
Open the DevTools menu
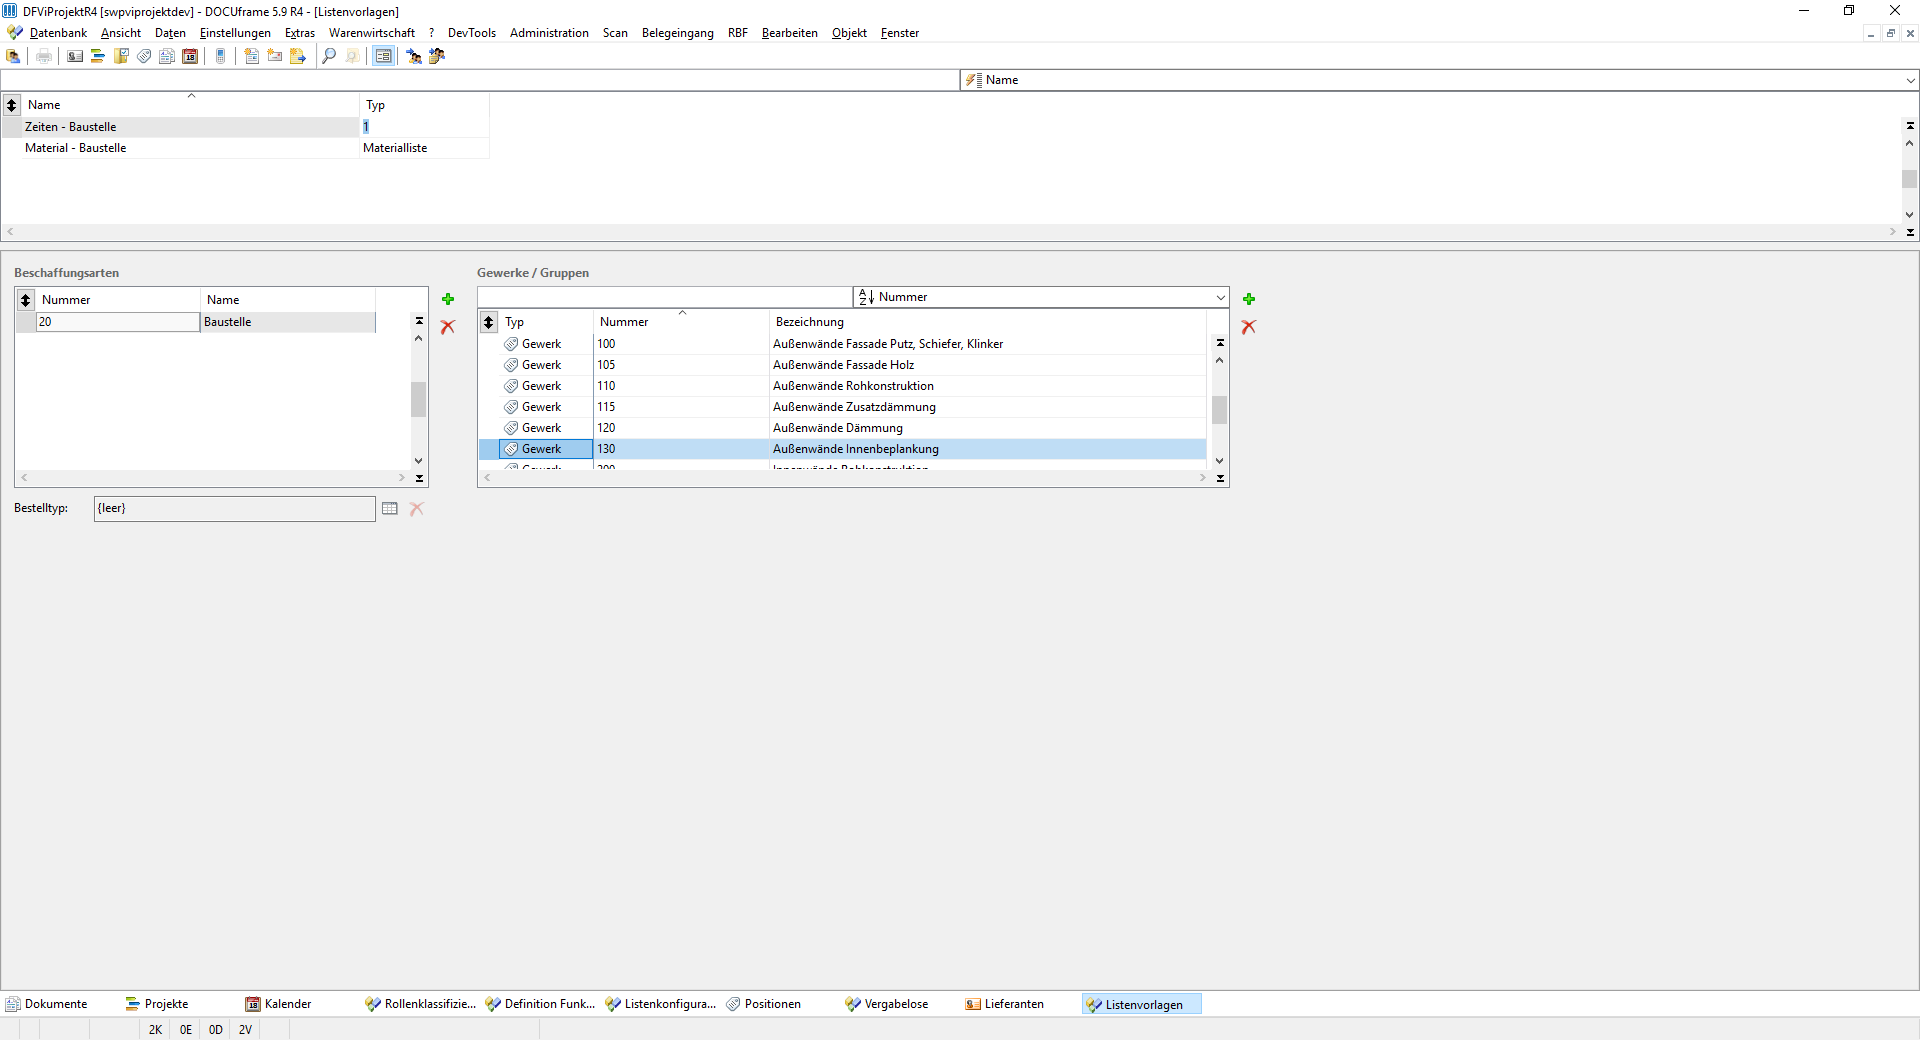[x=472, y=33]
